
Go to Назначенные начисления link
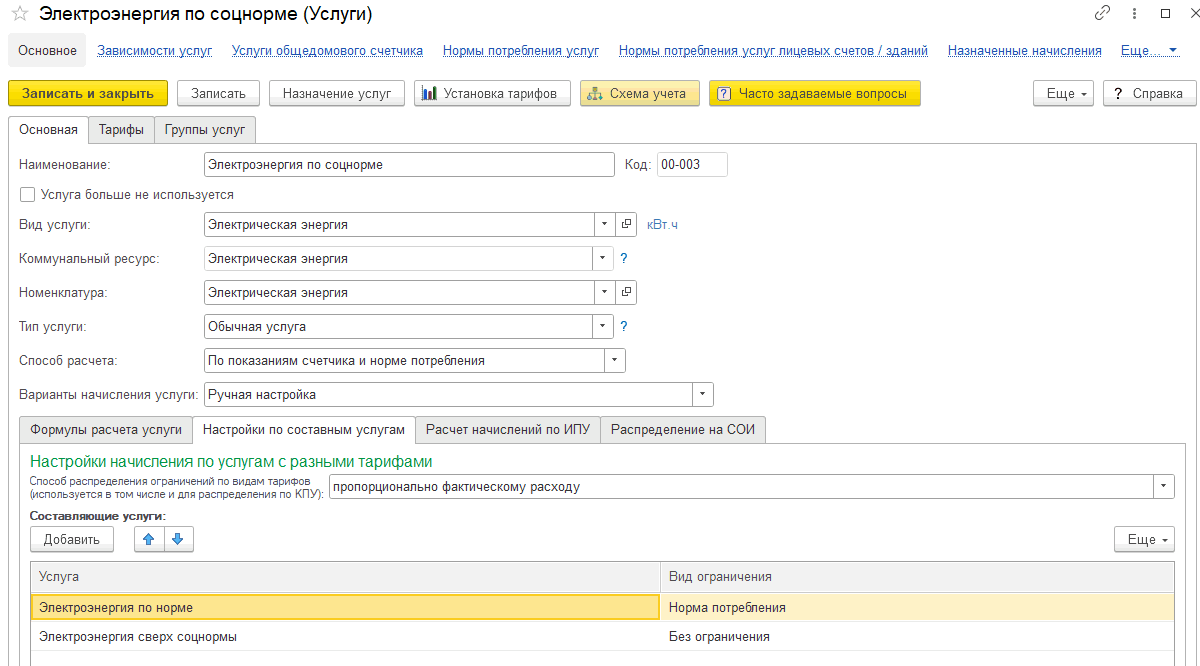[1025, 51]
